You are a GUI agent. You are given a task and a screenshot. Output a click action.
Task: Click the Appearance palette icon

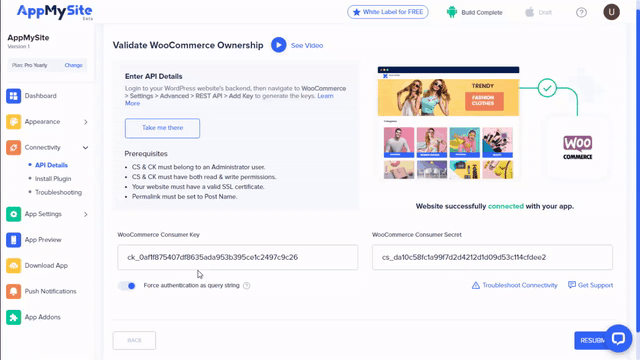[13, 122]
